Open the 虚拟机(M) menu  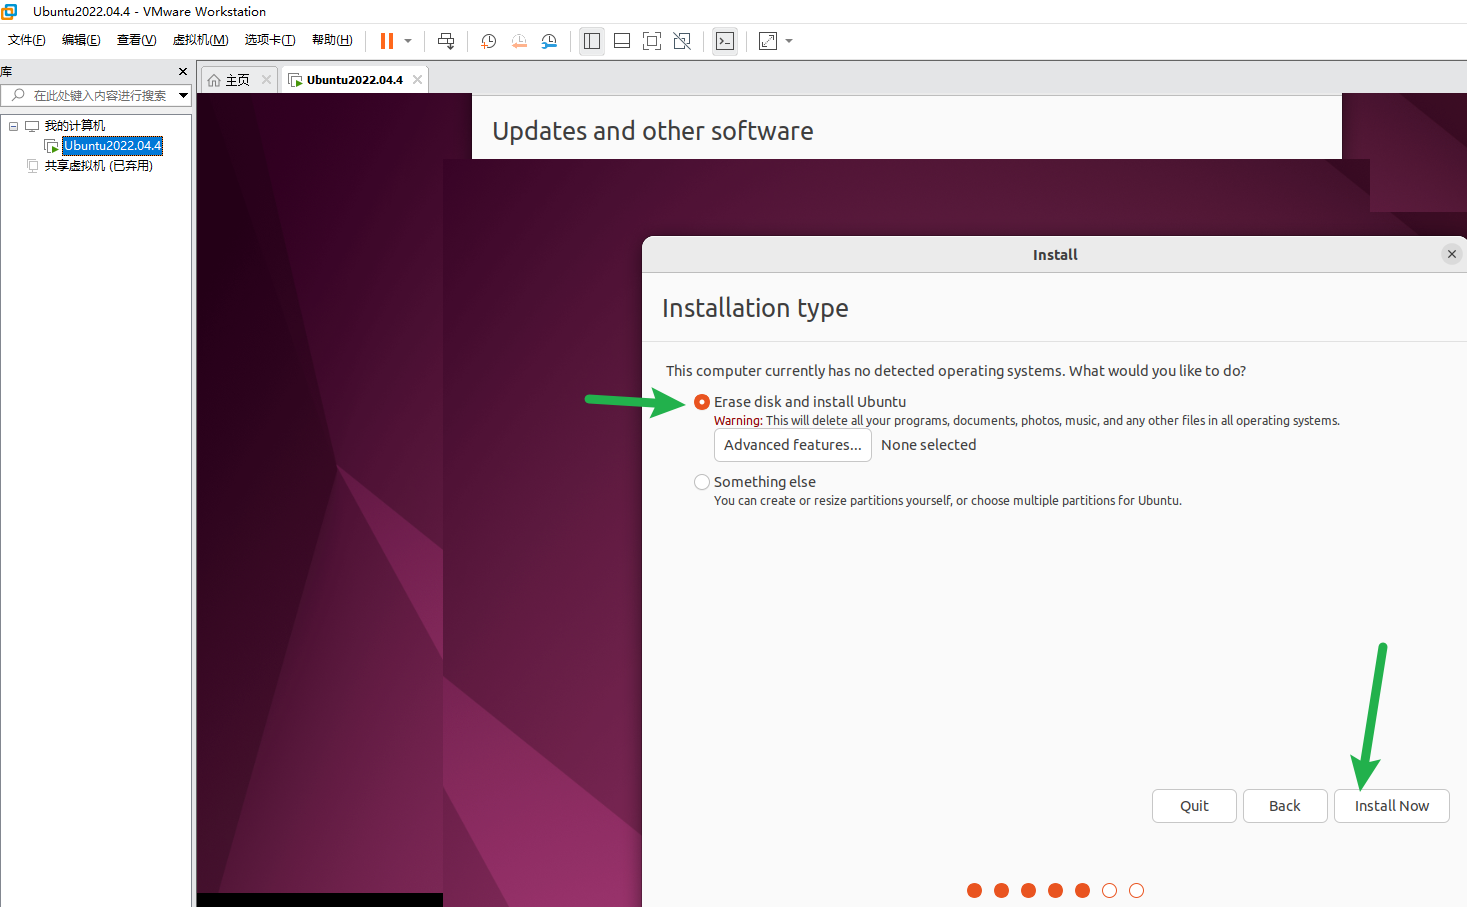tap(200, 40)
